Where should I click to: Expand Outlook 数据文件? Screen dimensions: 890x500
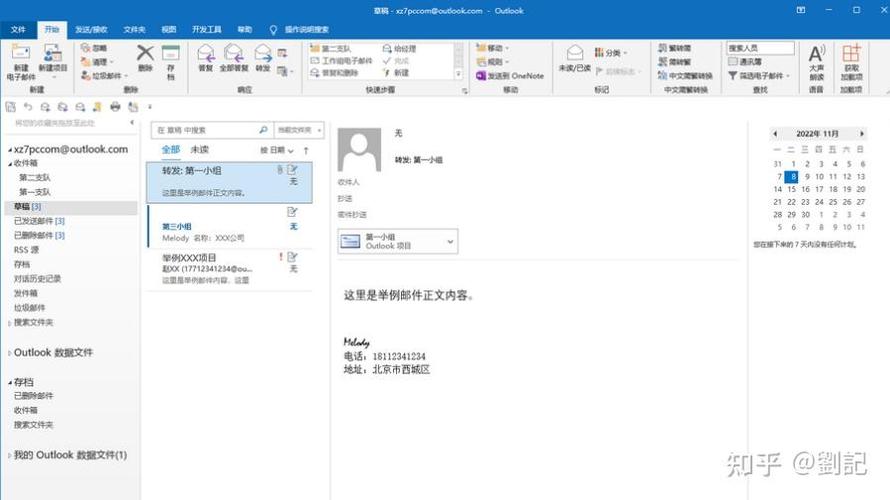10,353
